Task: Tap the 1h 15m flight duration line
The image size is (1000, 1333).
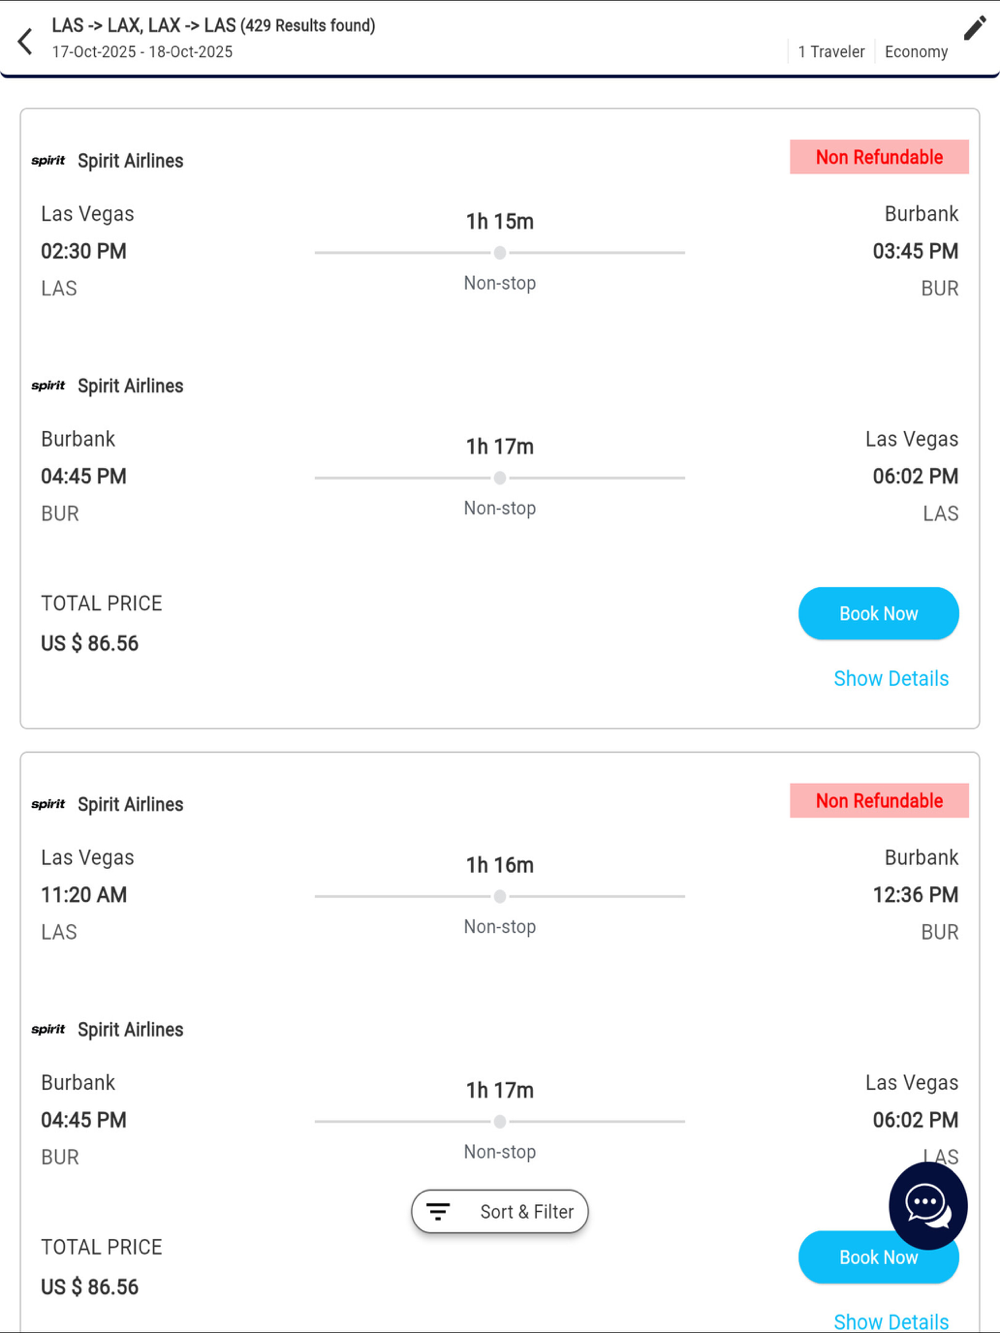Action: click(x=500, y=252)
